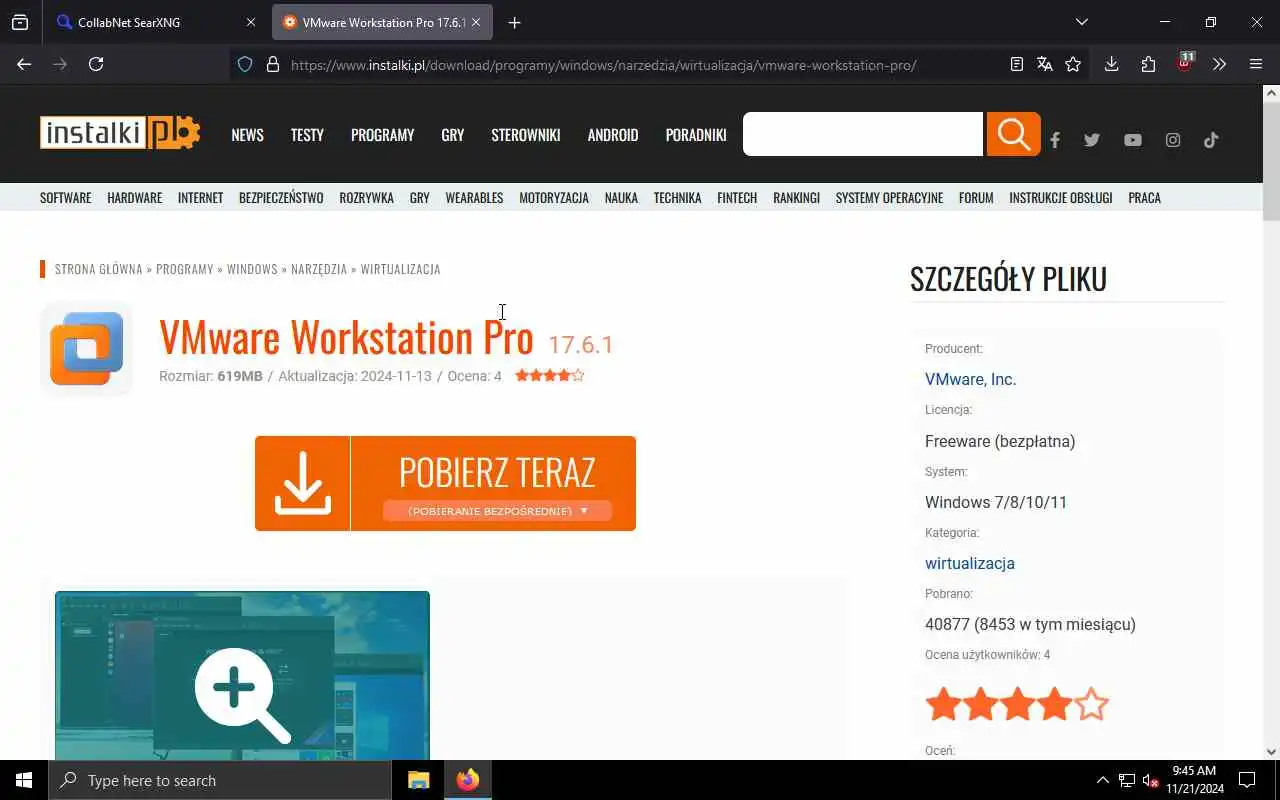Open the BEZPIECZEŃSTWO submenu link
1280x800 pixels.
point(281,198)
